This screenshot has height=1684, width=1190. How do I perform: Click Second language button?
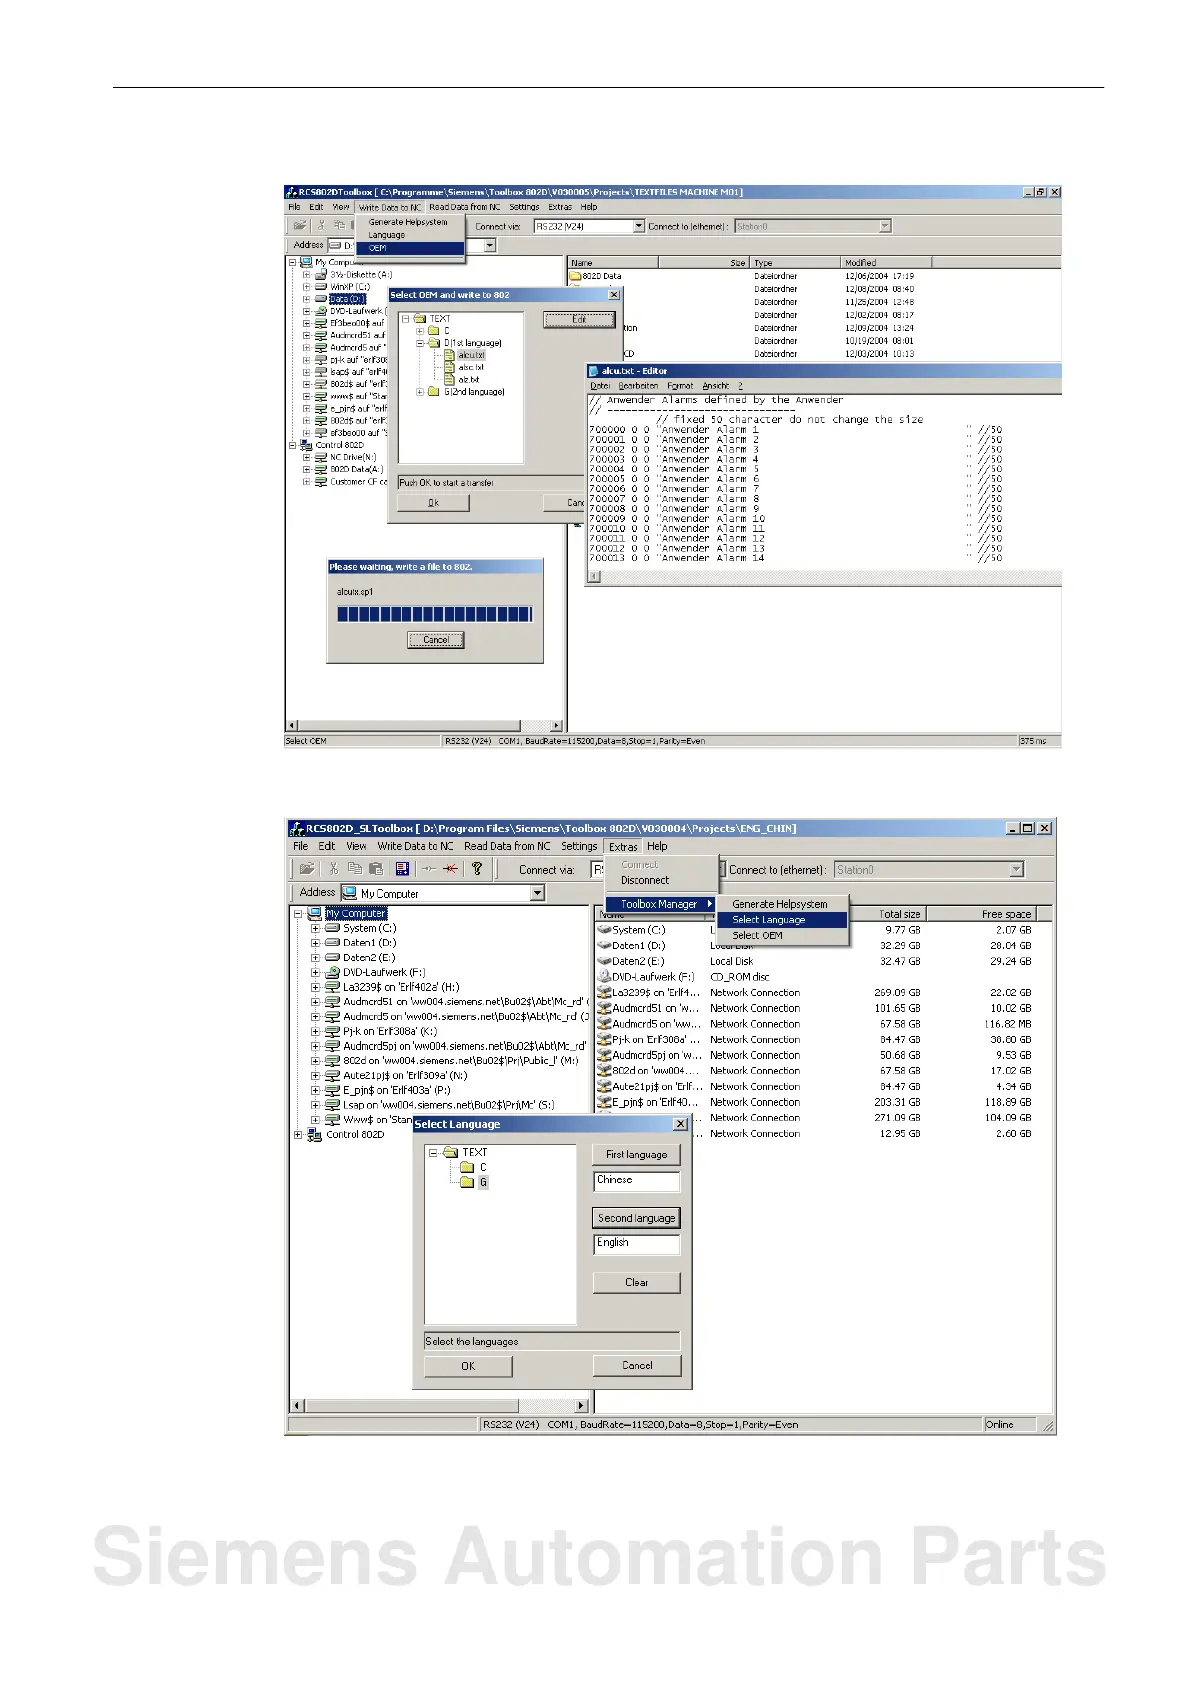pyautogui.click(x=636, y=1218)
